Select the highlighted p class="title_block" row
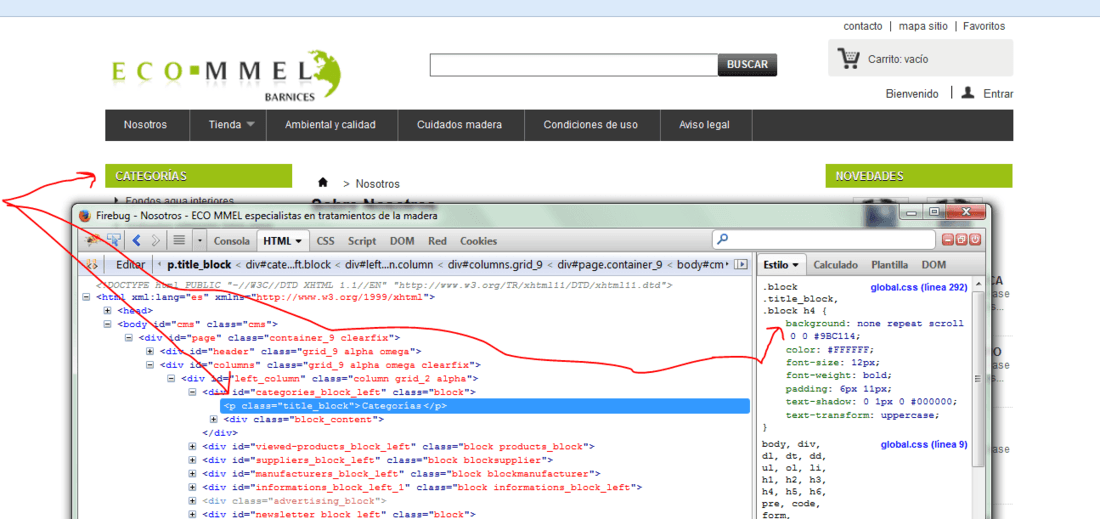Image resolution: width=1100 pixels, height=519 pixels. (485, 406)
